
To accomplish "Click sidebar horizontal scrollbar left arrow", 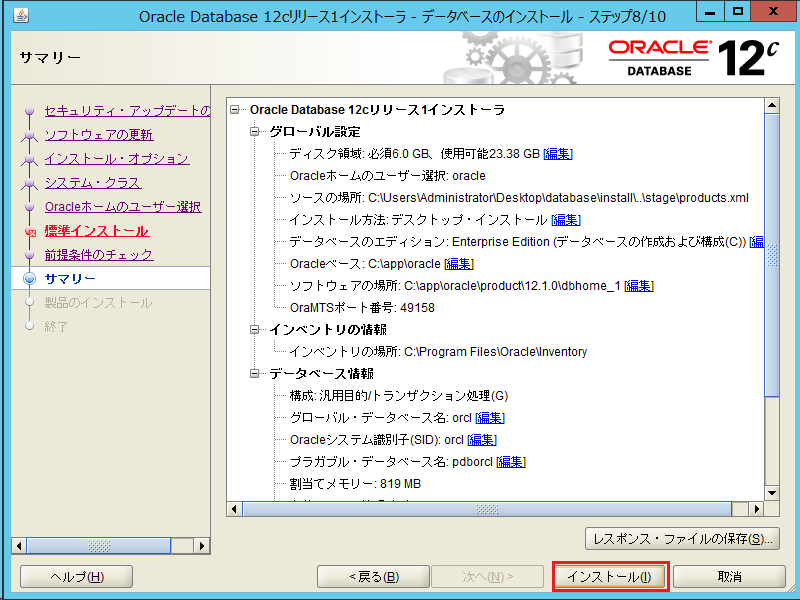I will (19, 546).
